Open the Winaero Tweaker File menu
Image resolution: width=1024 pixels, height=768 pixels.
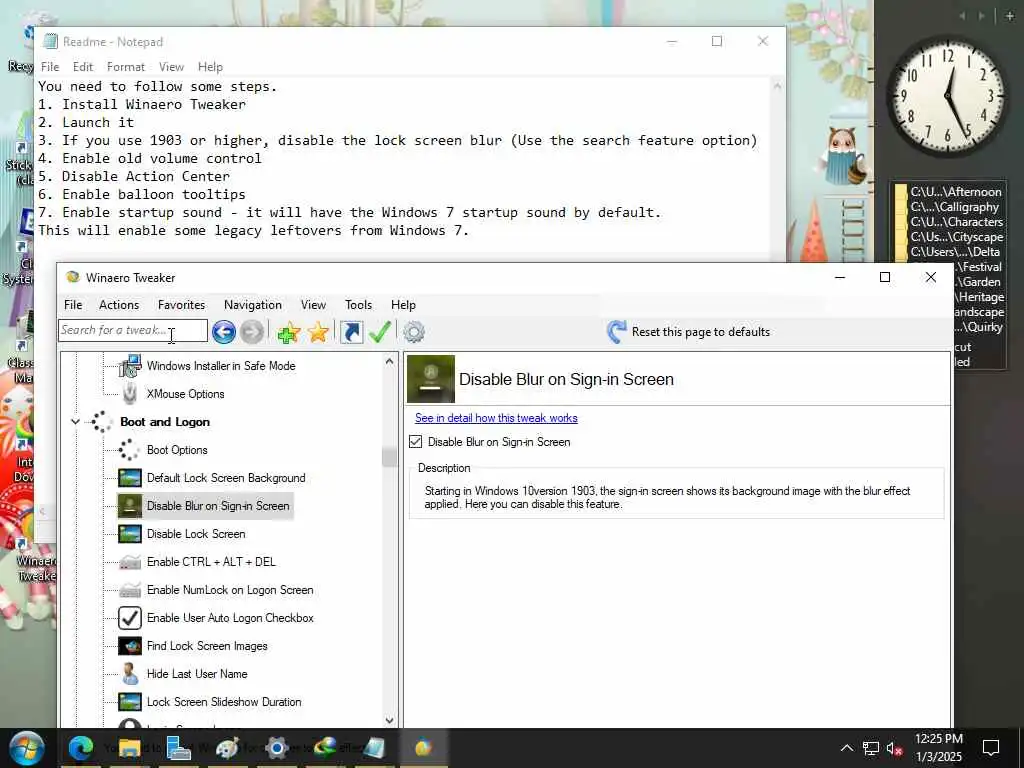pyautogui.click(x=73, y=305)
